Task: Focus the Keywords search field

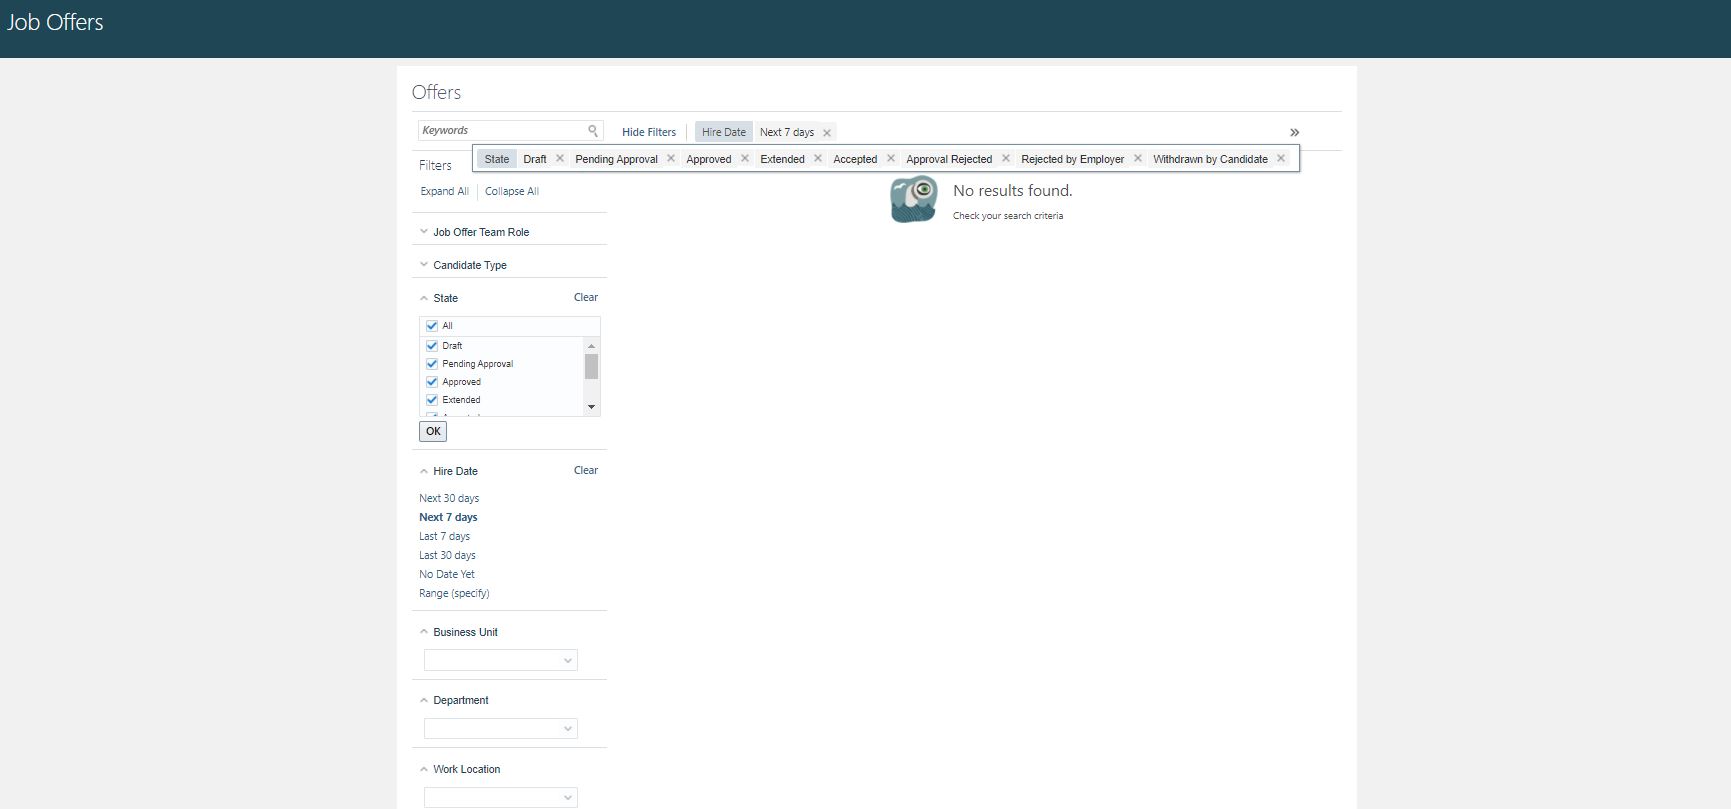Action: 502,131
